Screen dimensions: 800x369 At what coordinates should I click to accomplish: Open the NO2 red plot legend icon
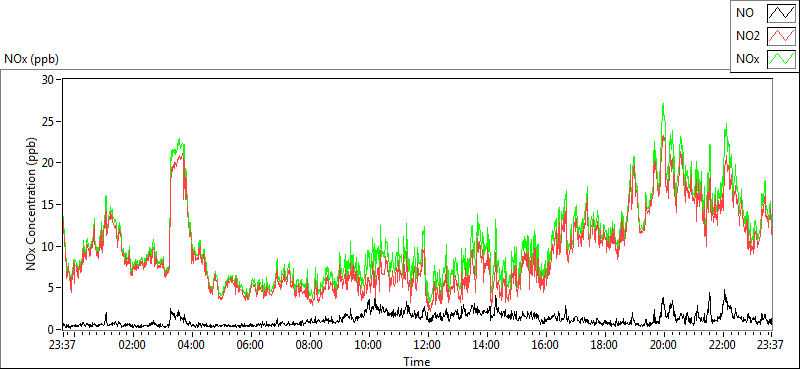tap(781, 37)
